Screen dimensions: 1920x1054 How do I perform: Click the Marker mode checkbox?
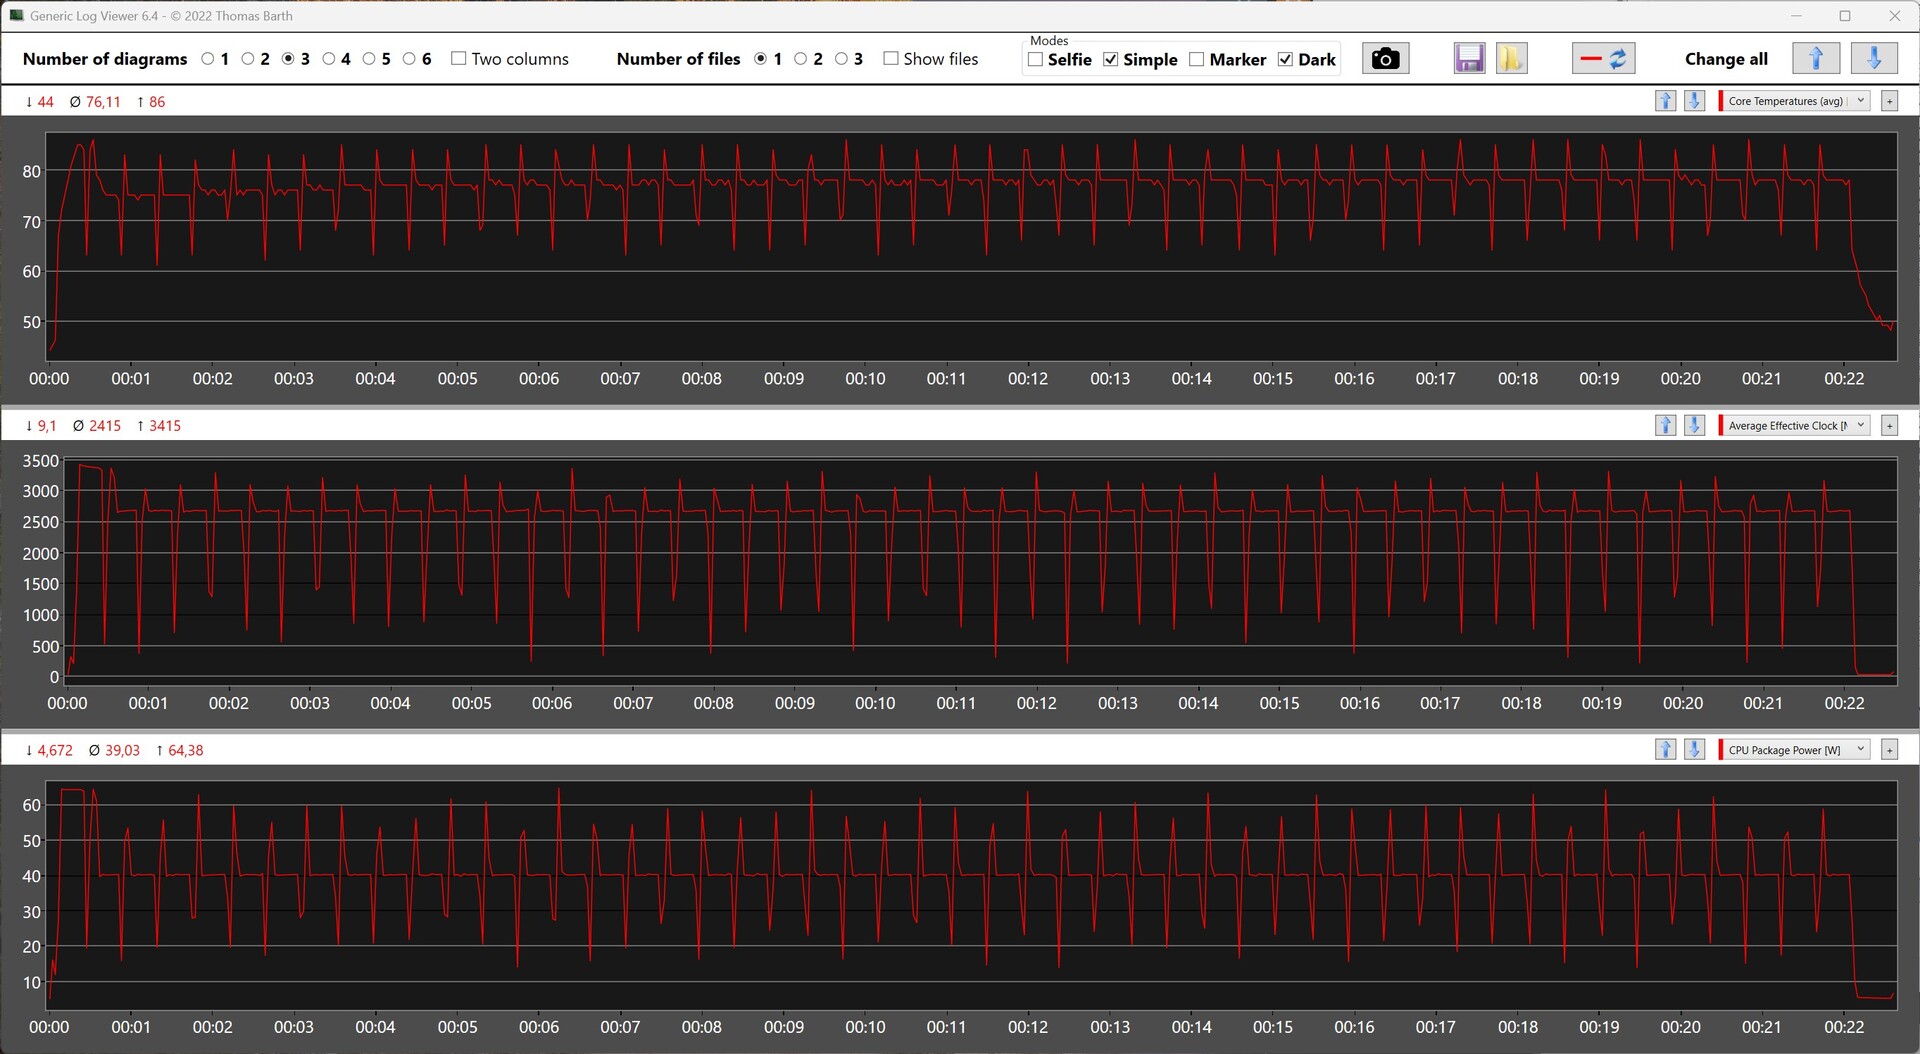1197,60
